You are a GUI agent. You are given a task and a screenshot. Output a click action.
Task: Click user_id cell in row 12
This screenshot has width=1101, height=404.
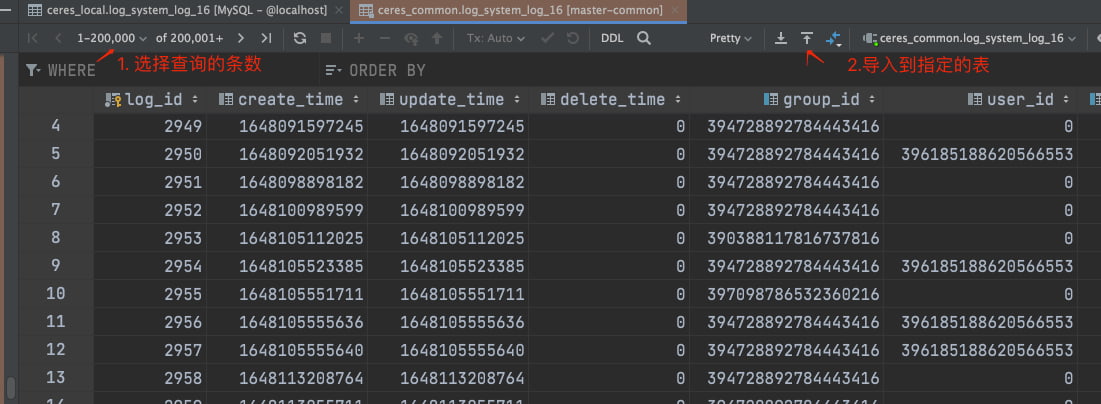pos(981,350)
